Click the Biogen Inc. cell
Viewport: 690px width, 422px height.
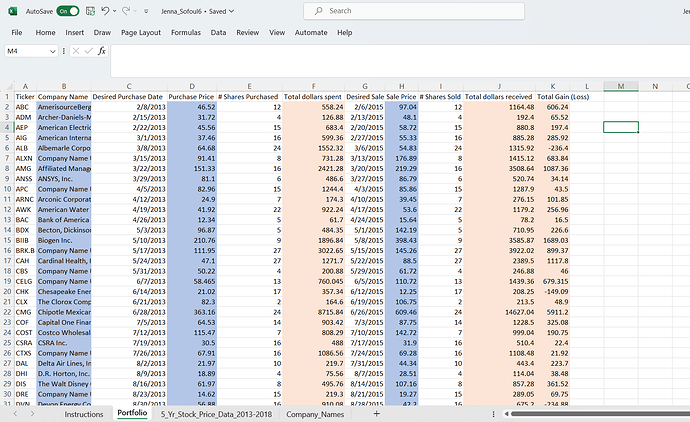pos(64,240)
